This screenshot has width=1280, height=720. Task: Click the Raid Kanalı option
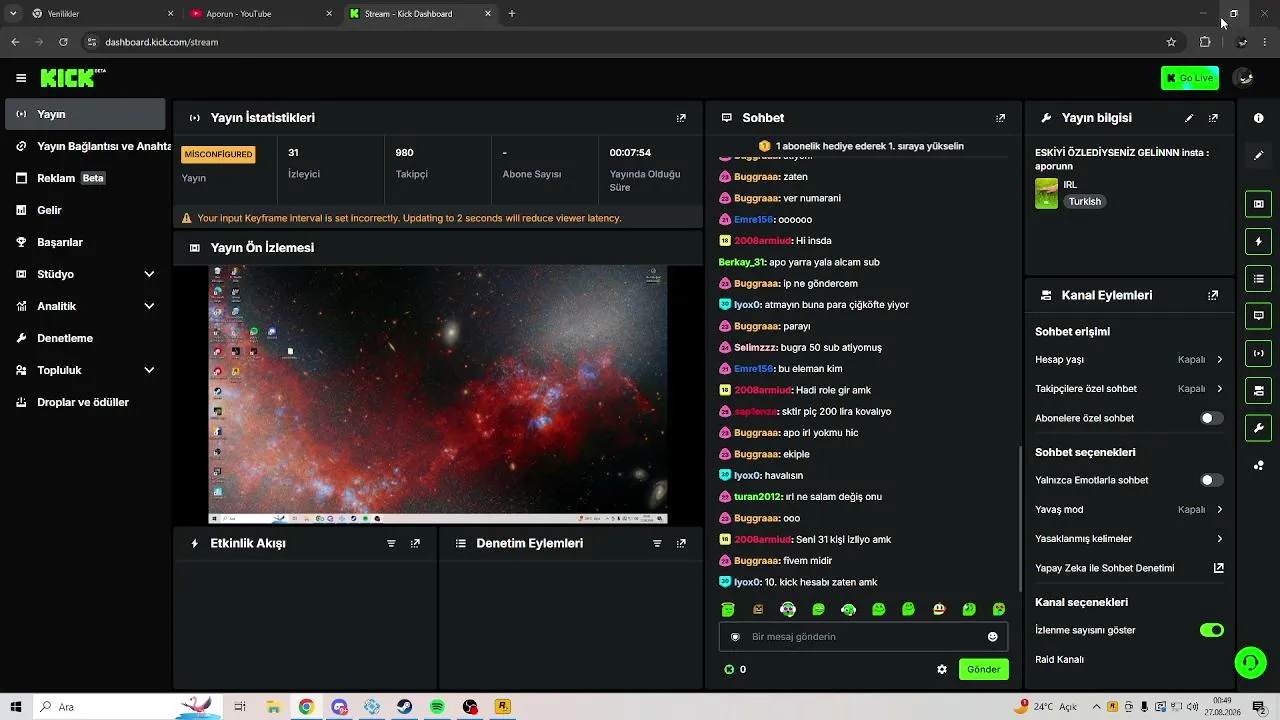click(x=1059, y=660)
